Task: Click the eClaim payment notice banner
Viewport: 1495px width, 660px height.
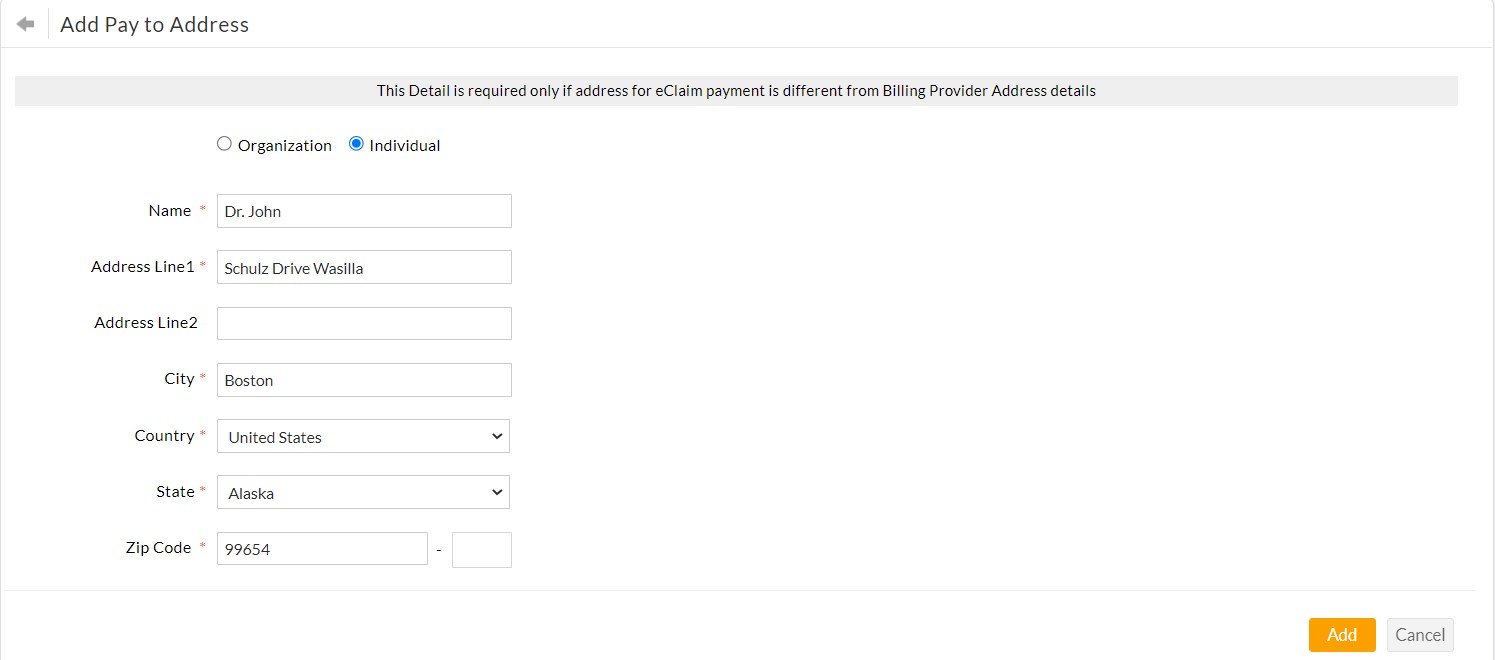Action: [736, 90]
